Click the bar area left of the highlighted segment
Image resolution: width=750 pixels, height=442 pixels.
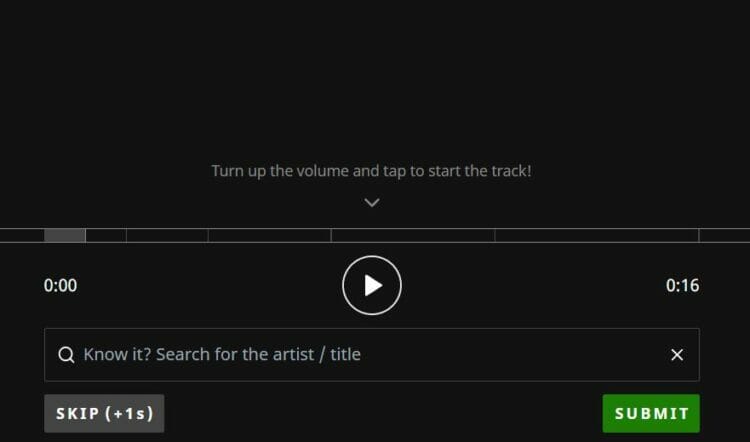coord(21,236)
